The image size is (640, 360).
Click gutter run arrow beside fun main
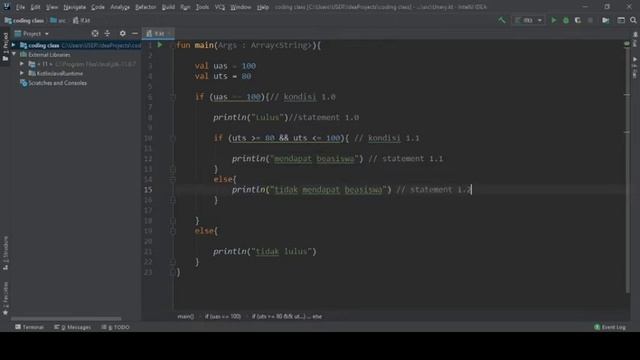click(x=160, y=45)
